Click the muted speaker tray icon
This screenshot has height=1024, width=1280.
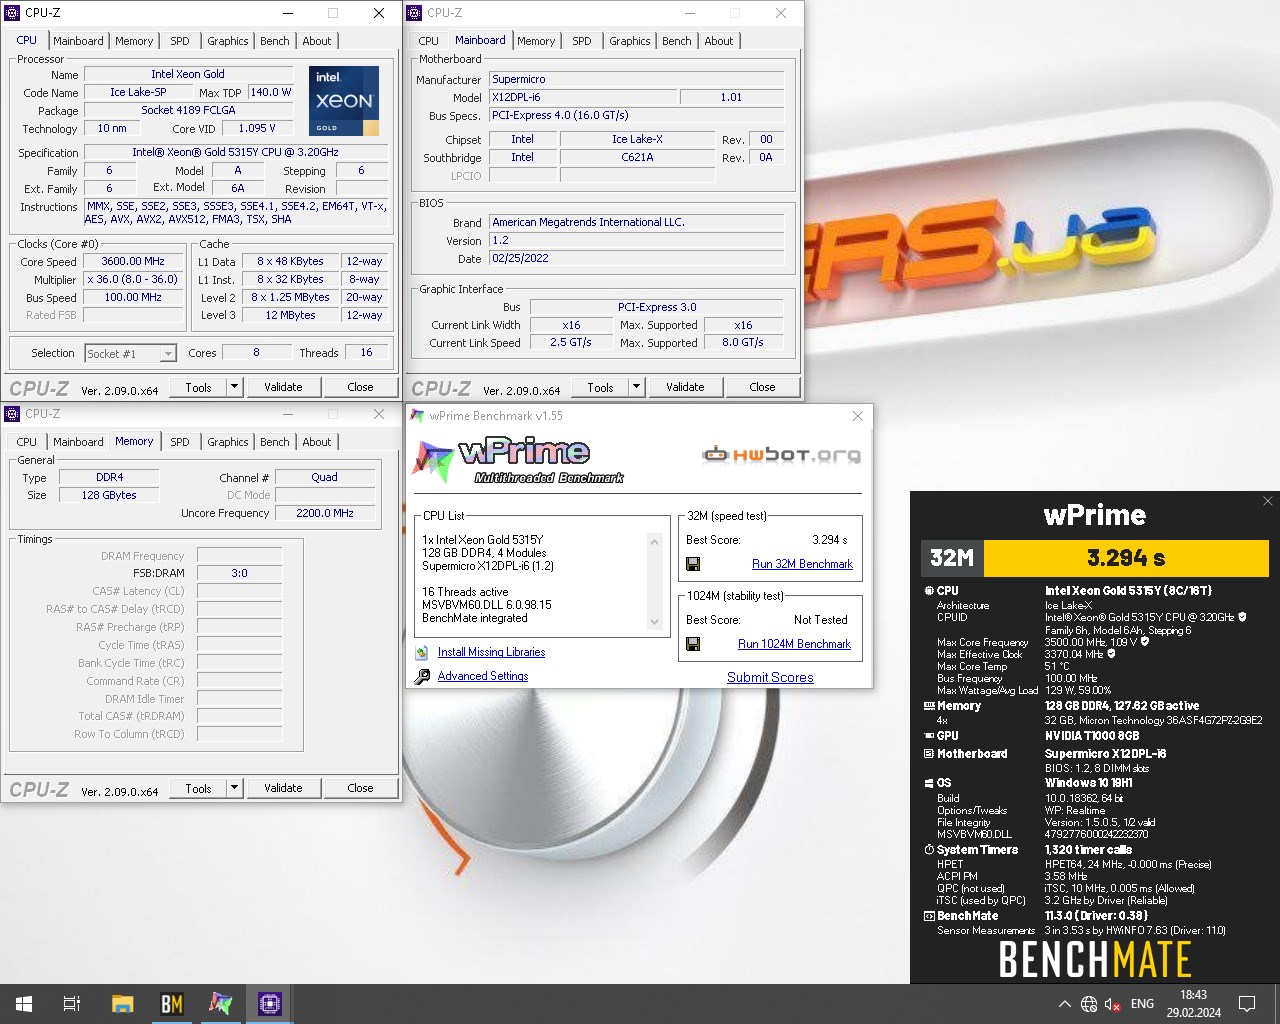pos(1113,1004)
